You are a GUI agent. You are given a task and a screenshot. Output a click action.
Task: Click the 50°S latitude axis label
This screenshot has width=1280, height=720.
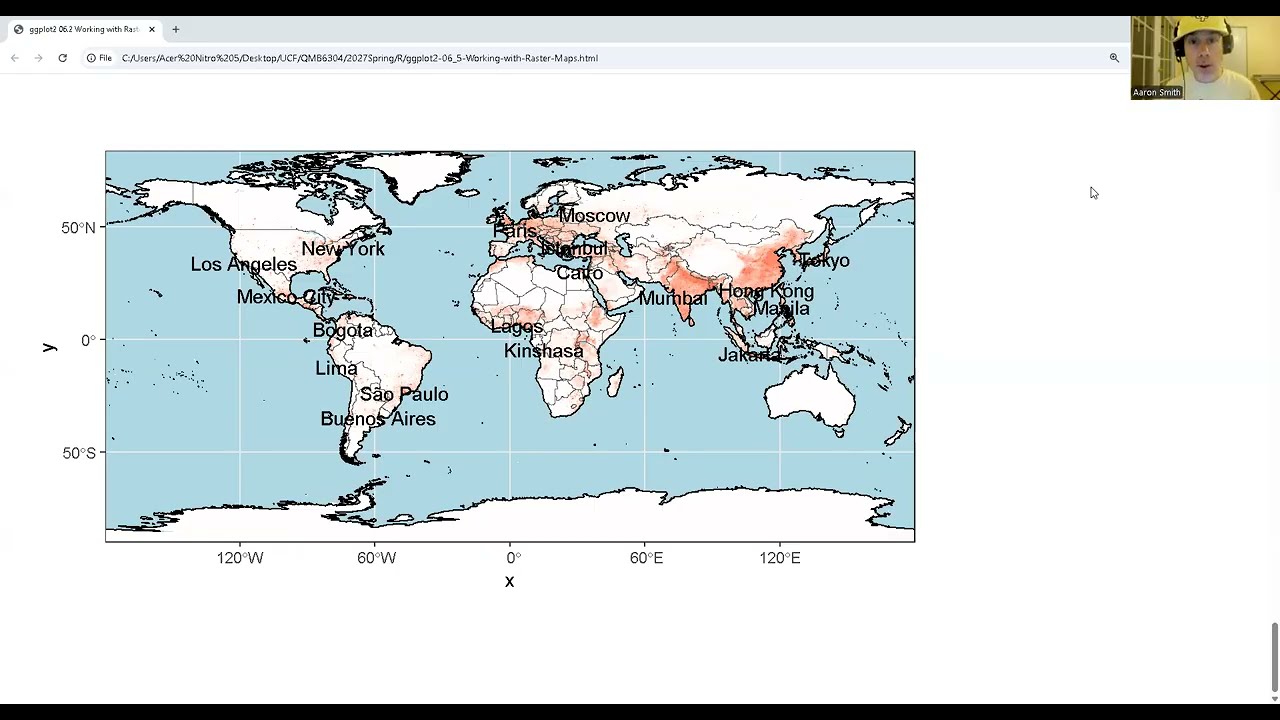point(78,453)
